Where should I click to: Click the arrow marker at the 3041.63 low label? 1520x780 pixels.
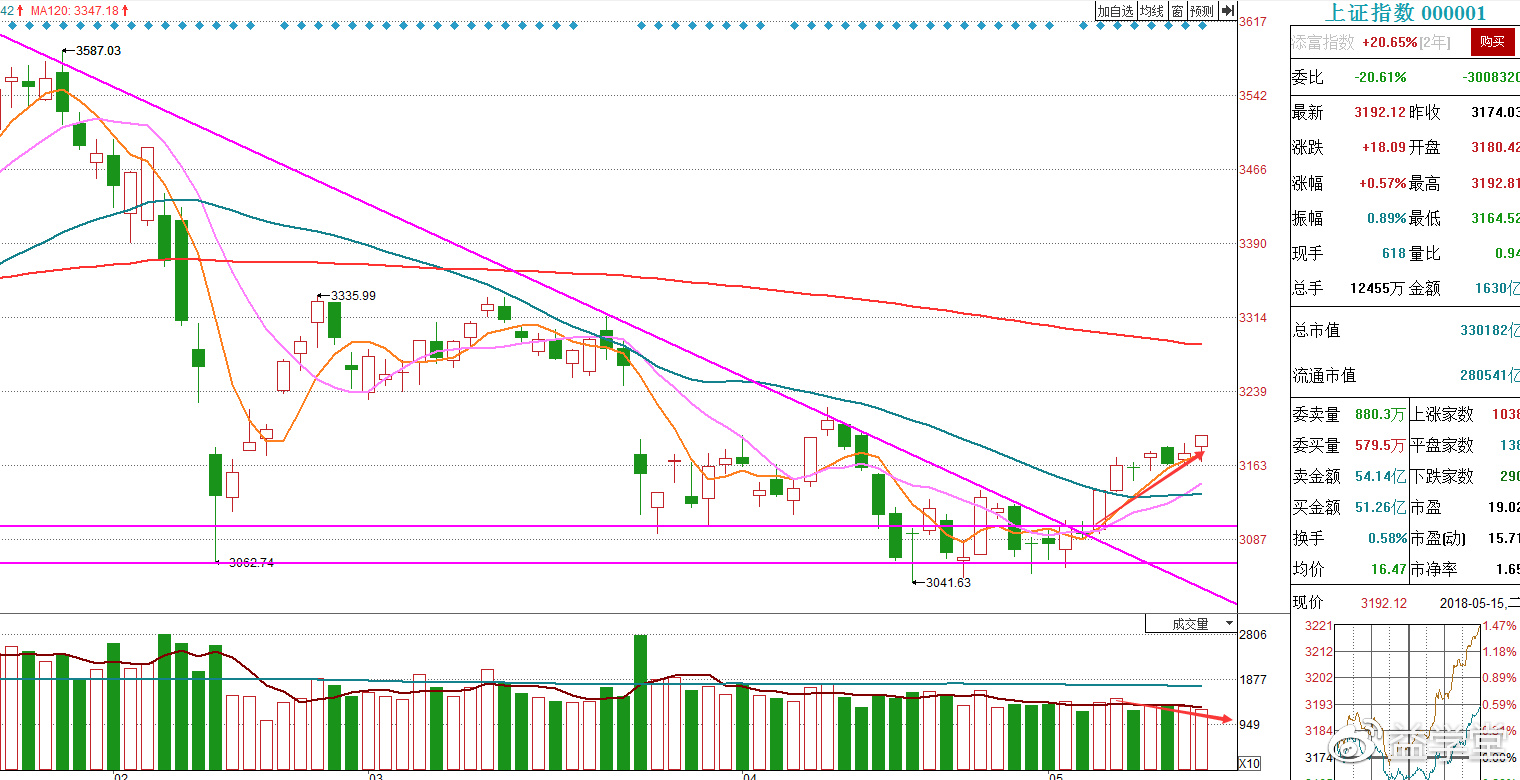tap(916, 582)
